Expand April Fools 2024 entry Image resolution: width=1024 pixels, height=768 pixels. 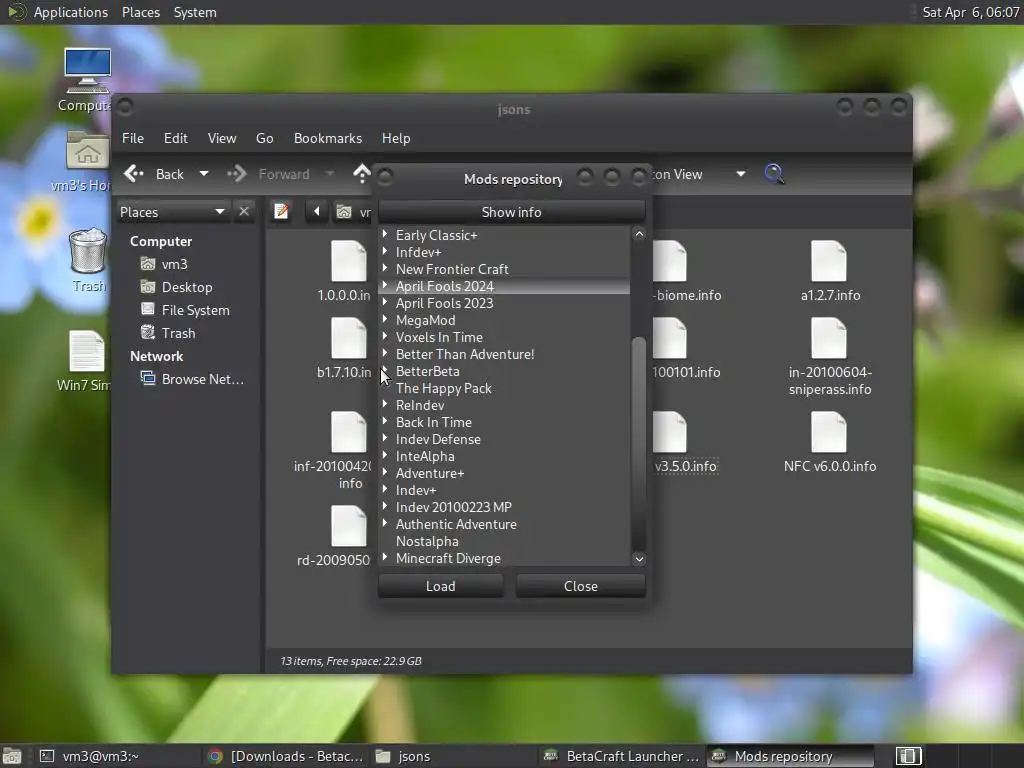click(385, 285)
